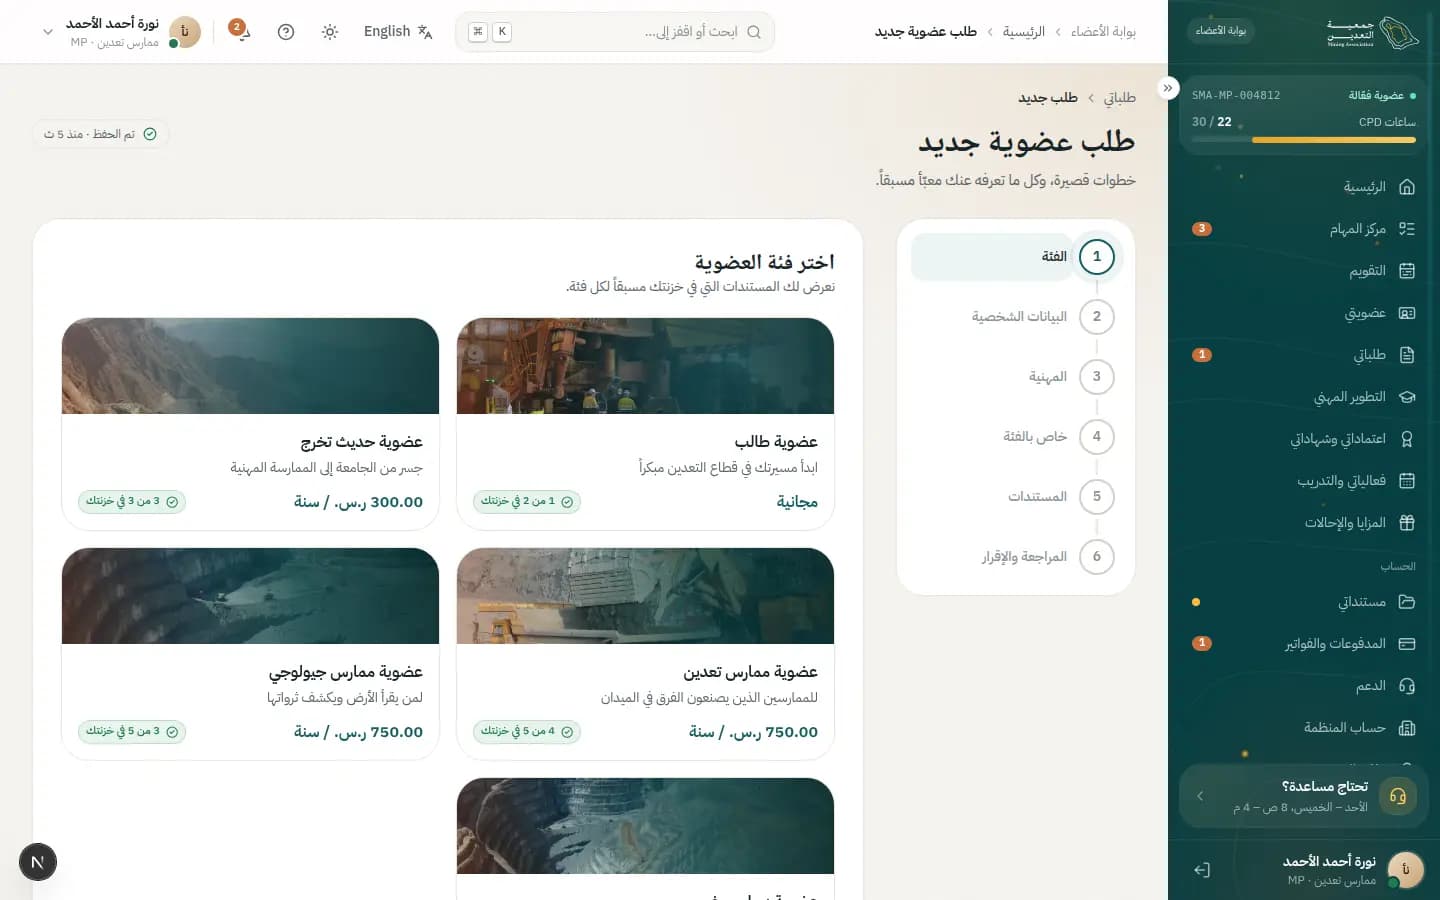The image size is (1440, 900).
Task: Toggle light/dark theme sun icon
Action: [330, 32]
